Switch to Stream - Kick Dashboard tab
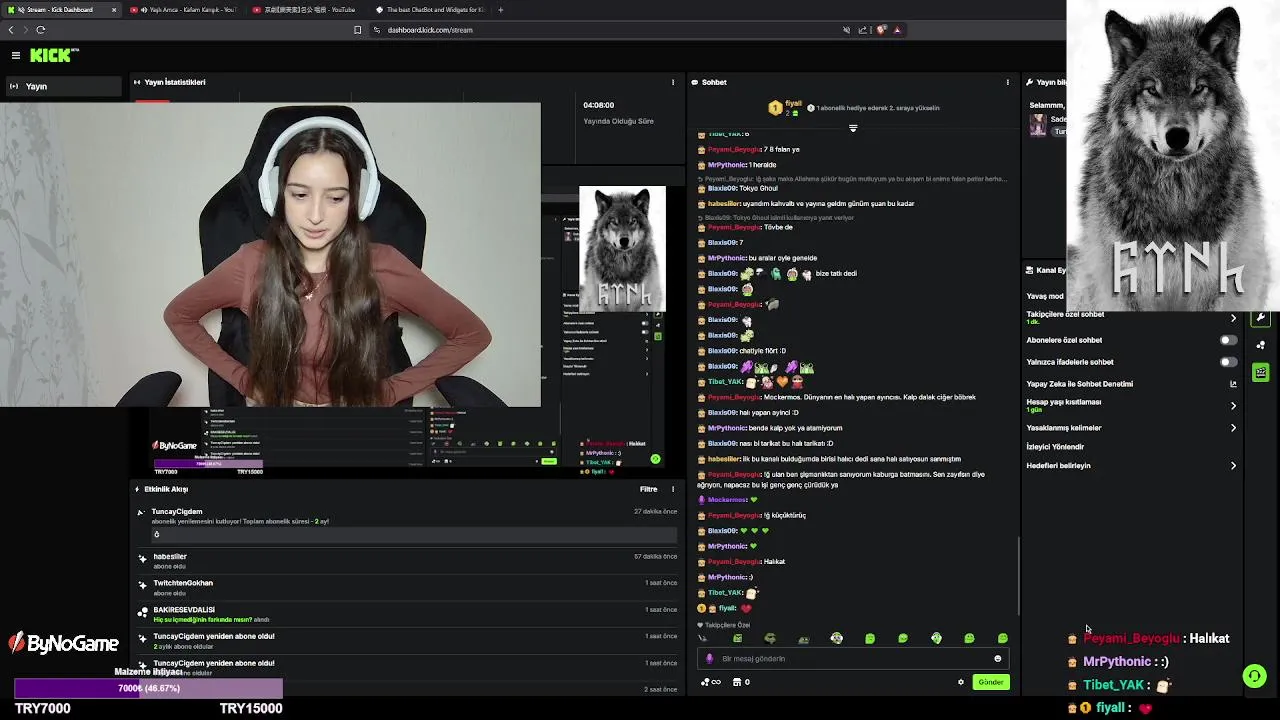1280x720 pixels. tap(62, 10)
